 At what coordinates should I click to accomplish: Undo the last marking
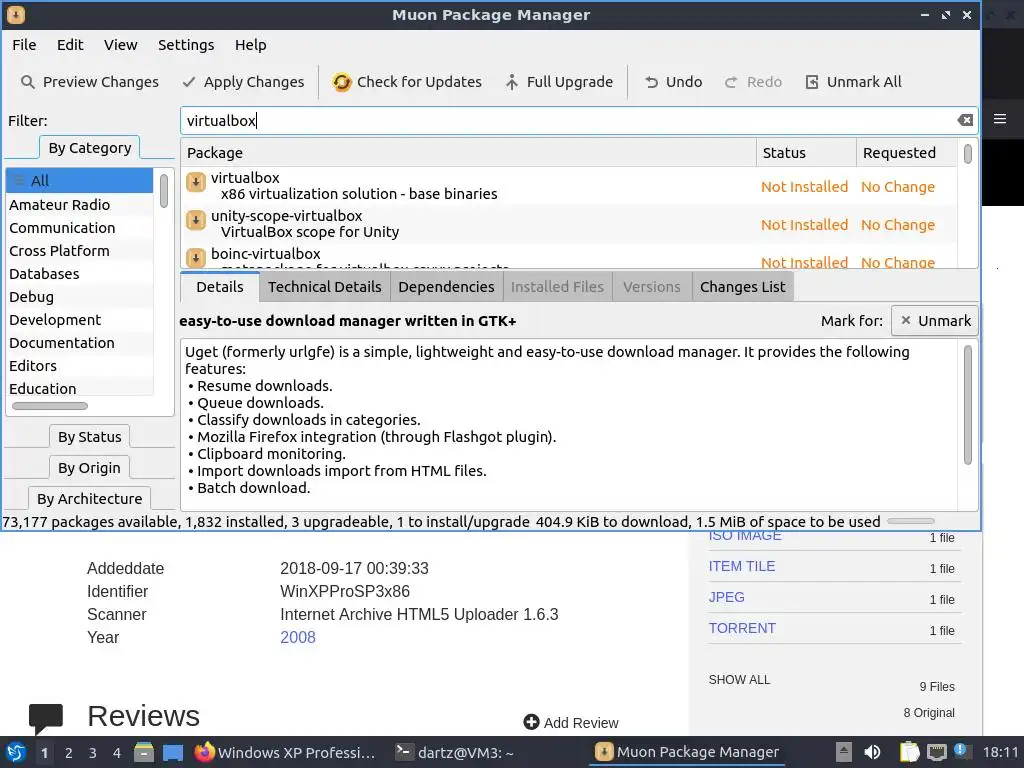[673, 82]
